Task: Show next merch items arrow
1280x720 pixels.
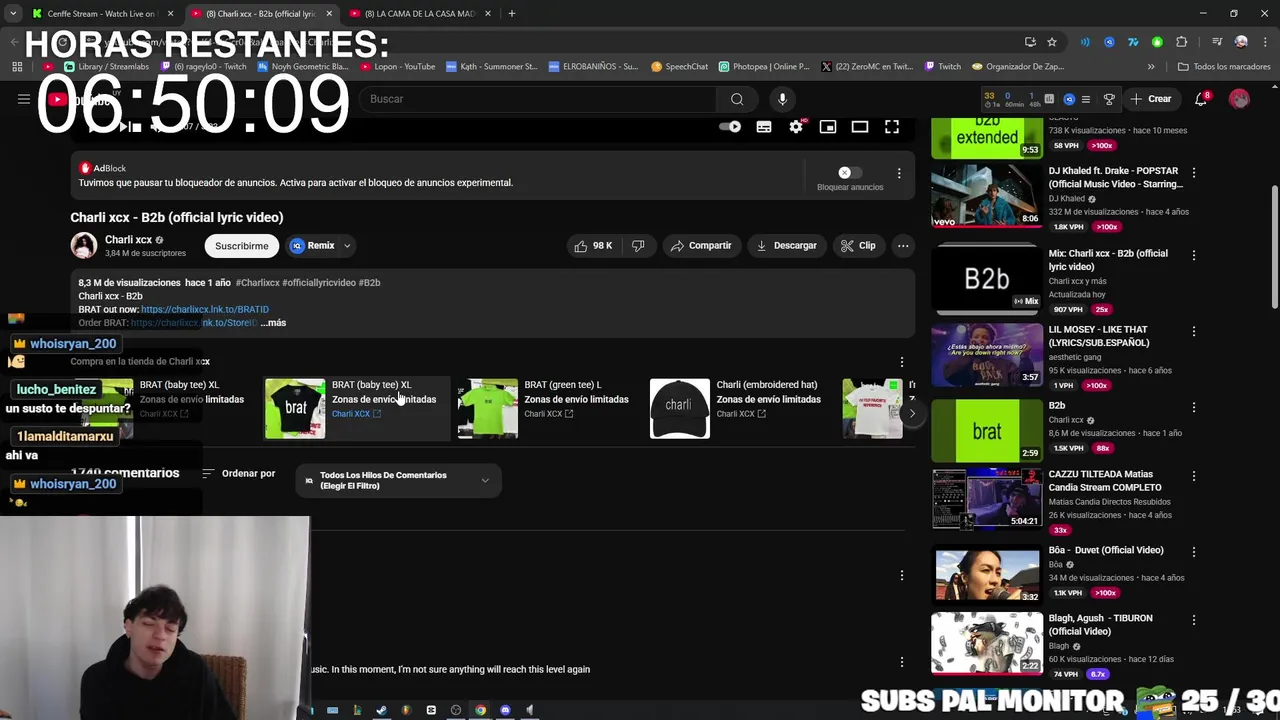Action: (911, 413)
